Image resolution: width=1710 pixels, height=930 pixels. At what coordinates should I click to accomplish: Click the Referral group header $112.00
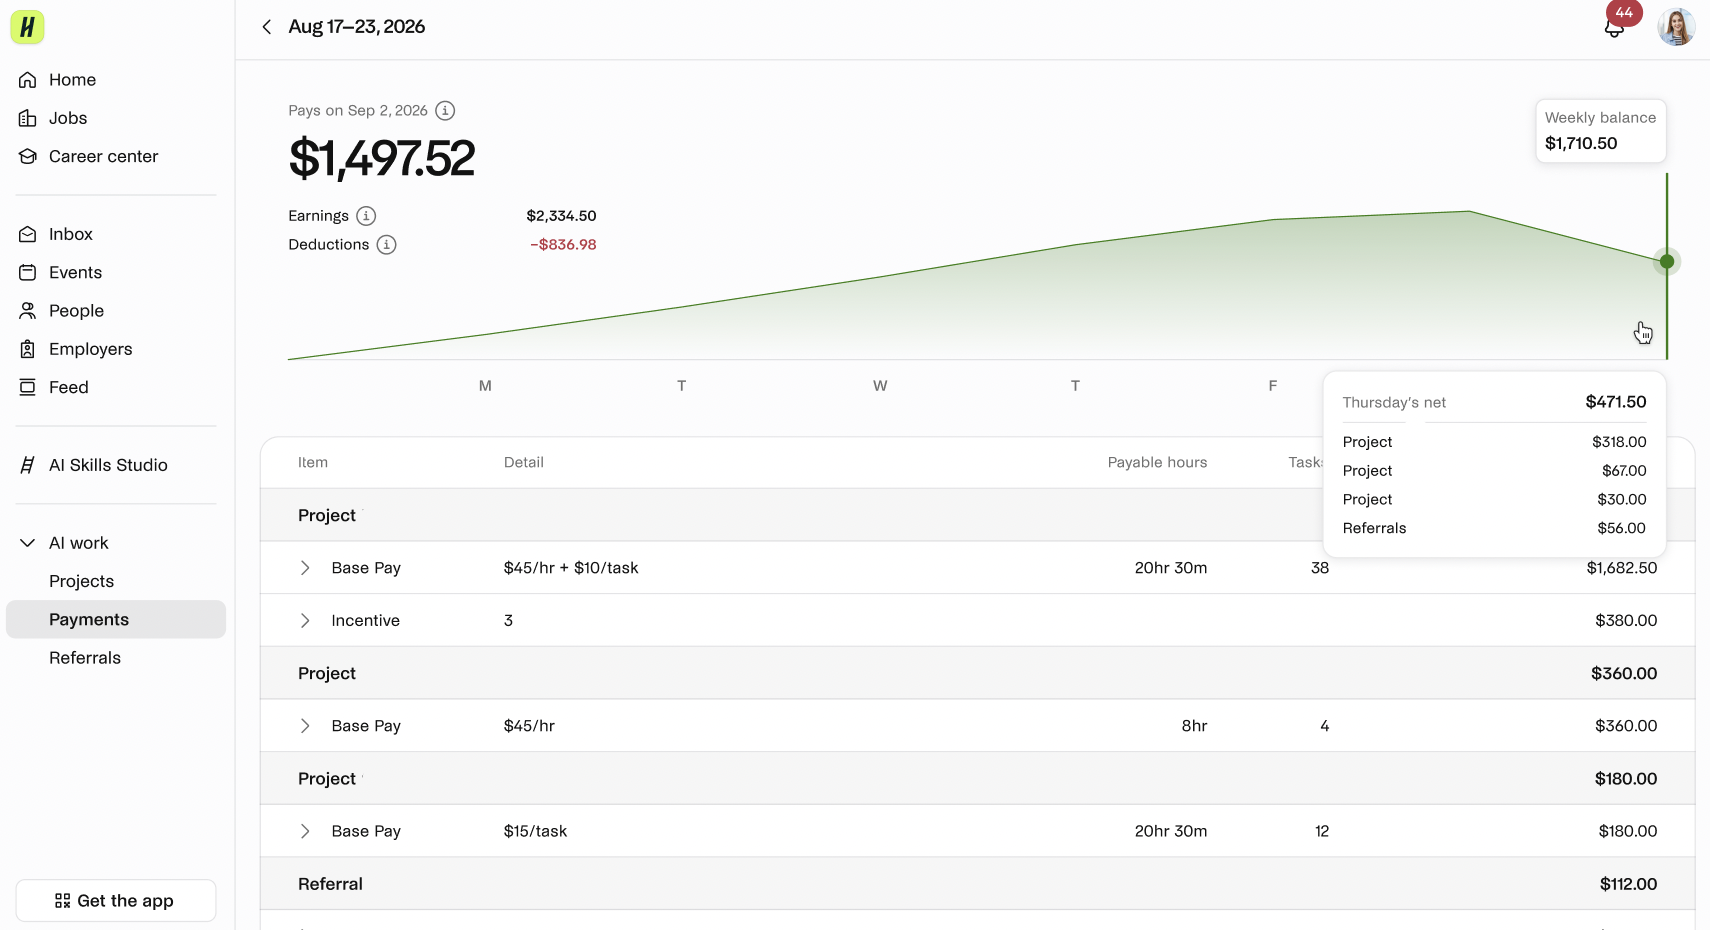point(978,884)
